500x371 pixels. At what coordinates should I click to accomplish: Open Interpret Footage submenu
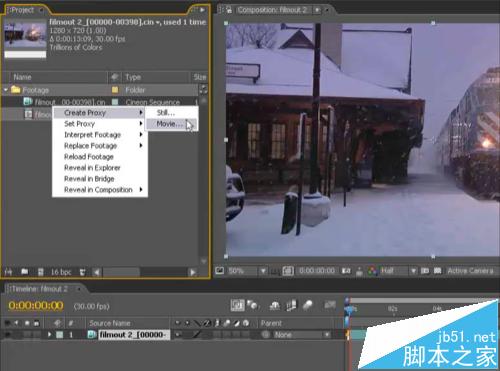click(100, 135)
